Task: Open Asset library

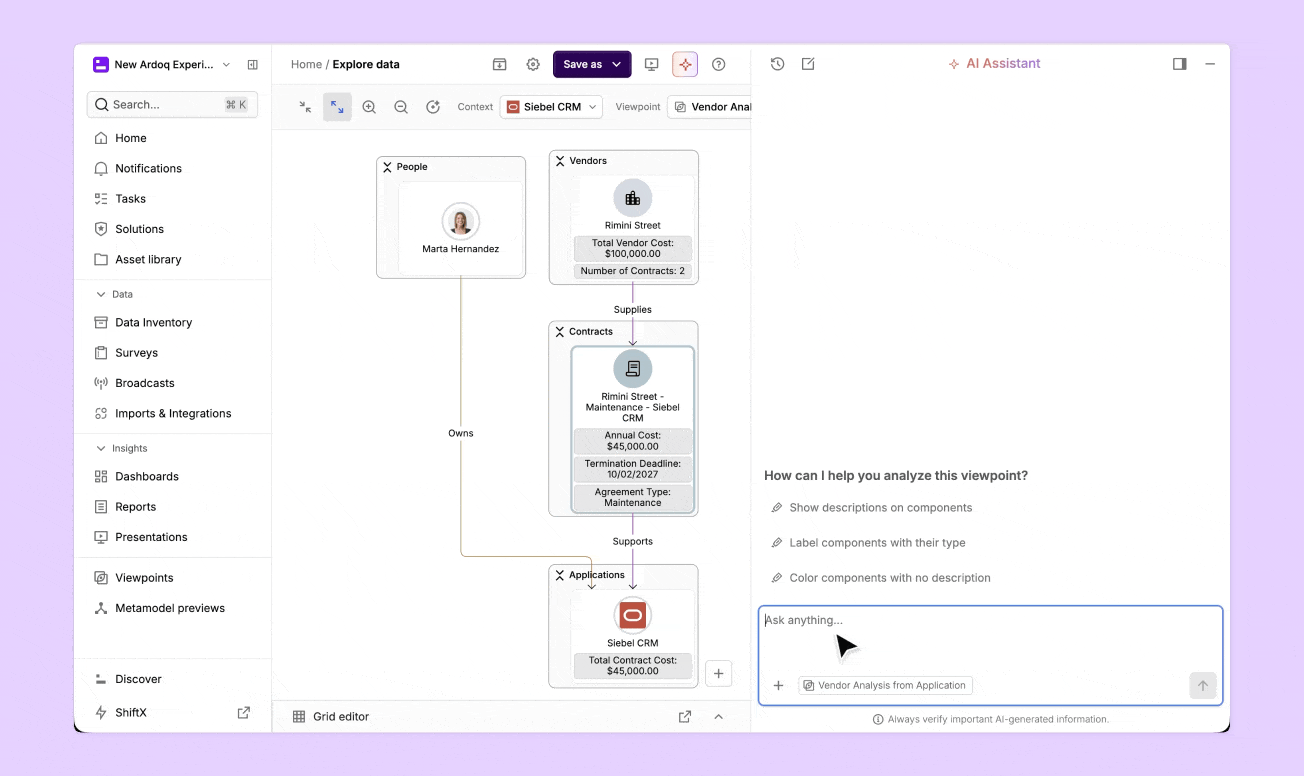Action: coord(148,259)
